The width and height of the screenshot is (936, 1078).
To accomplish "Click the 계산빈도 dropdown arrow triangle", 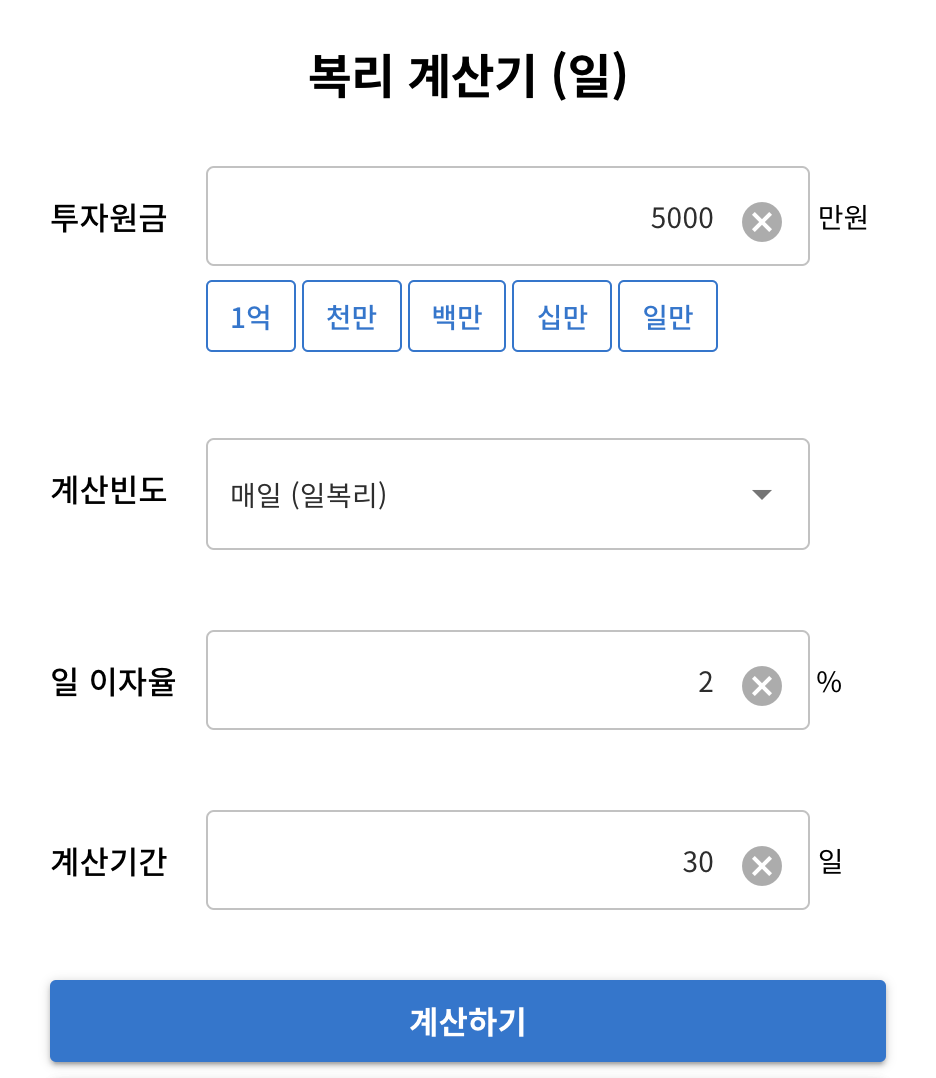I will point(762,494).
